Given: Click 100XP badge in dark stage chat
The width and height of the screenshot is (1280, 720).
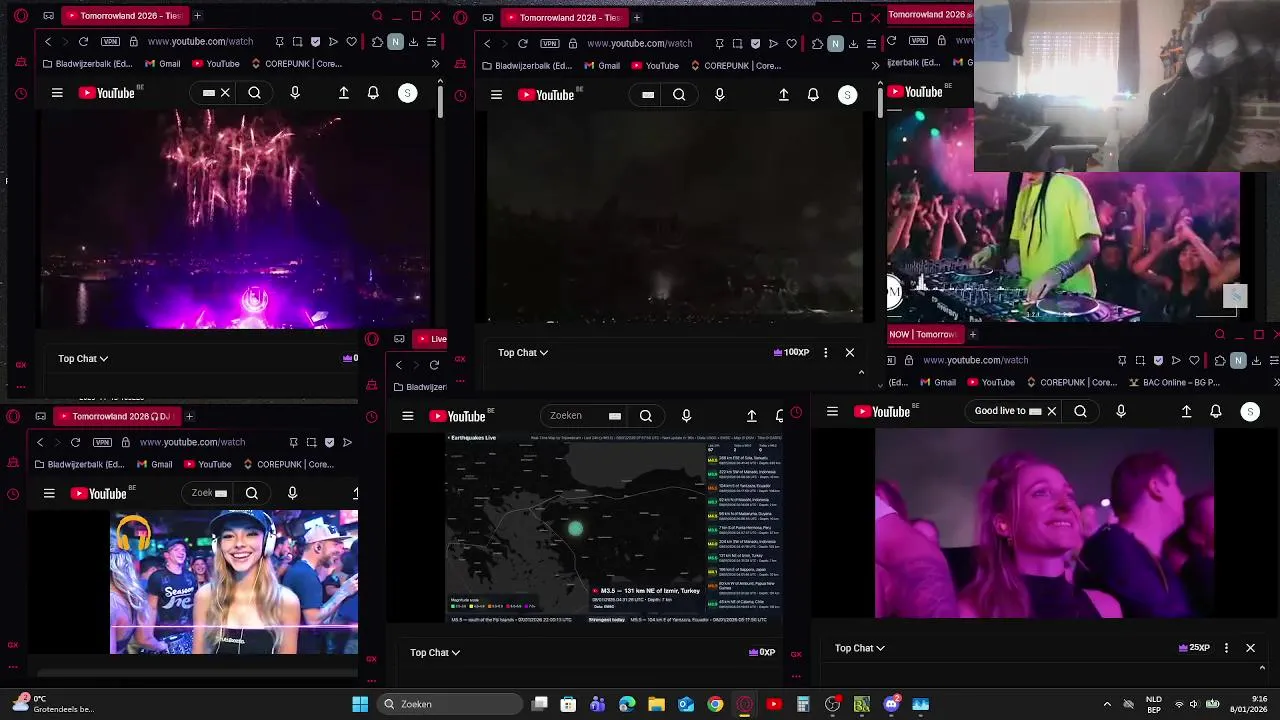Looking at the screenshot, I should 791,352.
